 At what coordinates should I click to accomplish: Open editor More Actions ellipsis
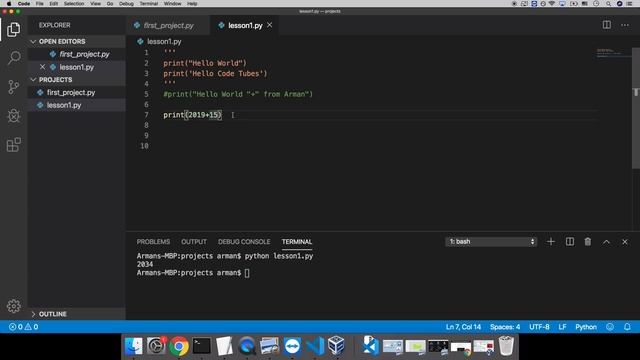point(624,25)
